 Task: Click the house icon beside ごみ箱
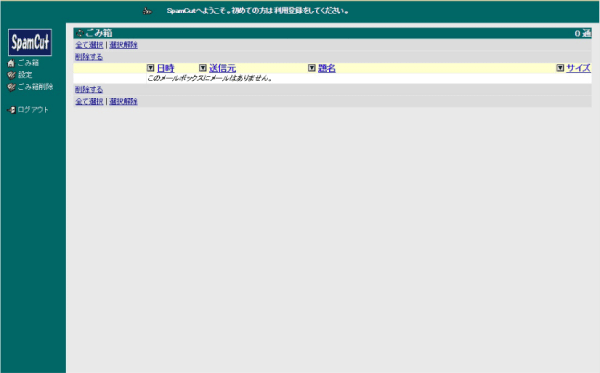tap(11, 63)
